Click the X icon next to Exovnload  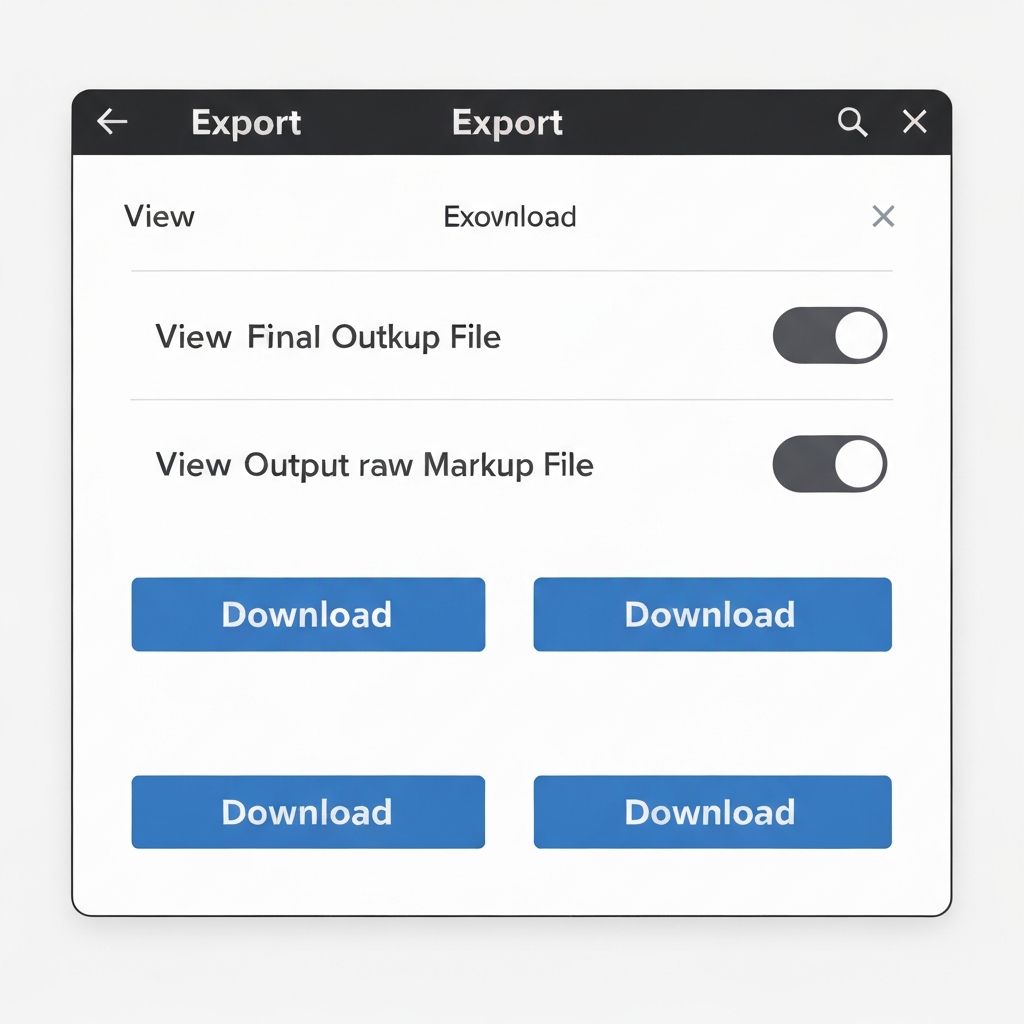(882, 217)
